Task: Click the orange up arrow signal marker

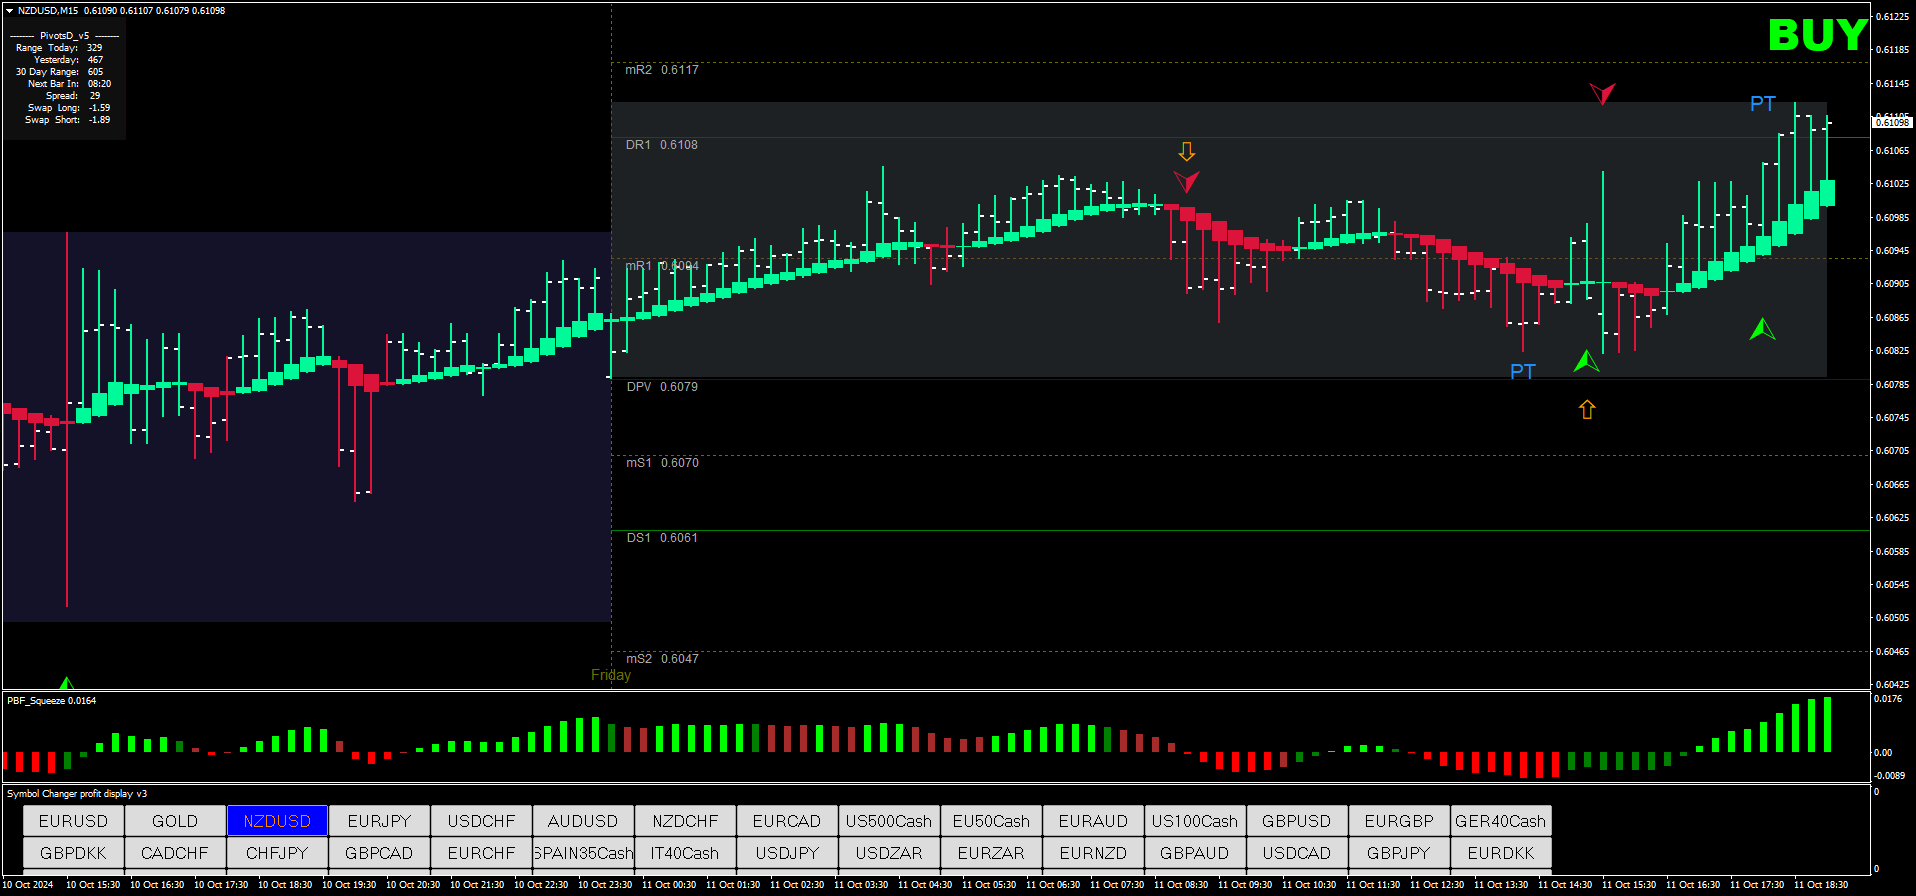Action: [1587, 409]
